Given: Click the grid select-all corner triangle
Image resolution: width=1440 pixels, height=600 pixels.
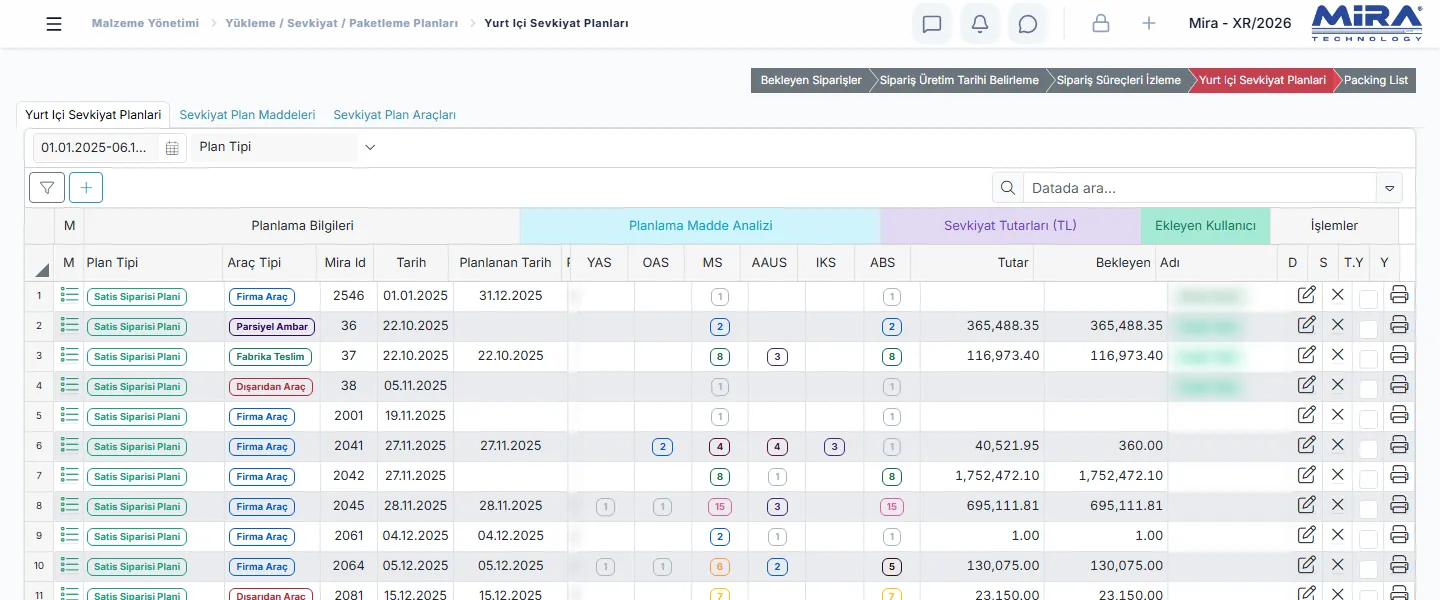Looking at the screenshot, I should pyautogui.click(x=42, y=269).
